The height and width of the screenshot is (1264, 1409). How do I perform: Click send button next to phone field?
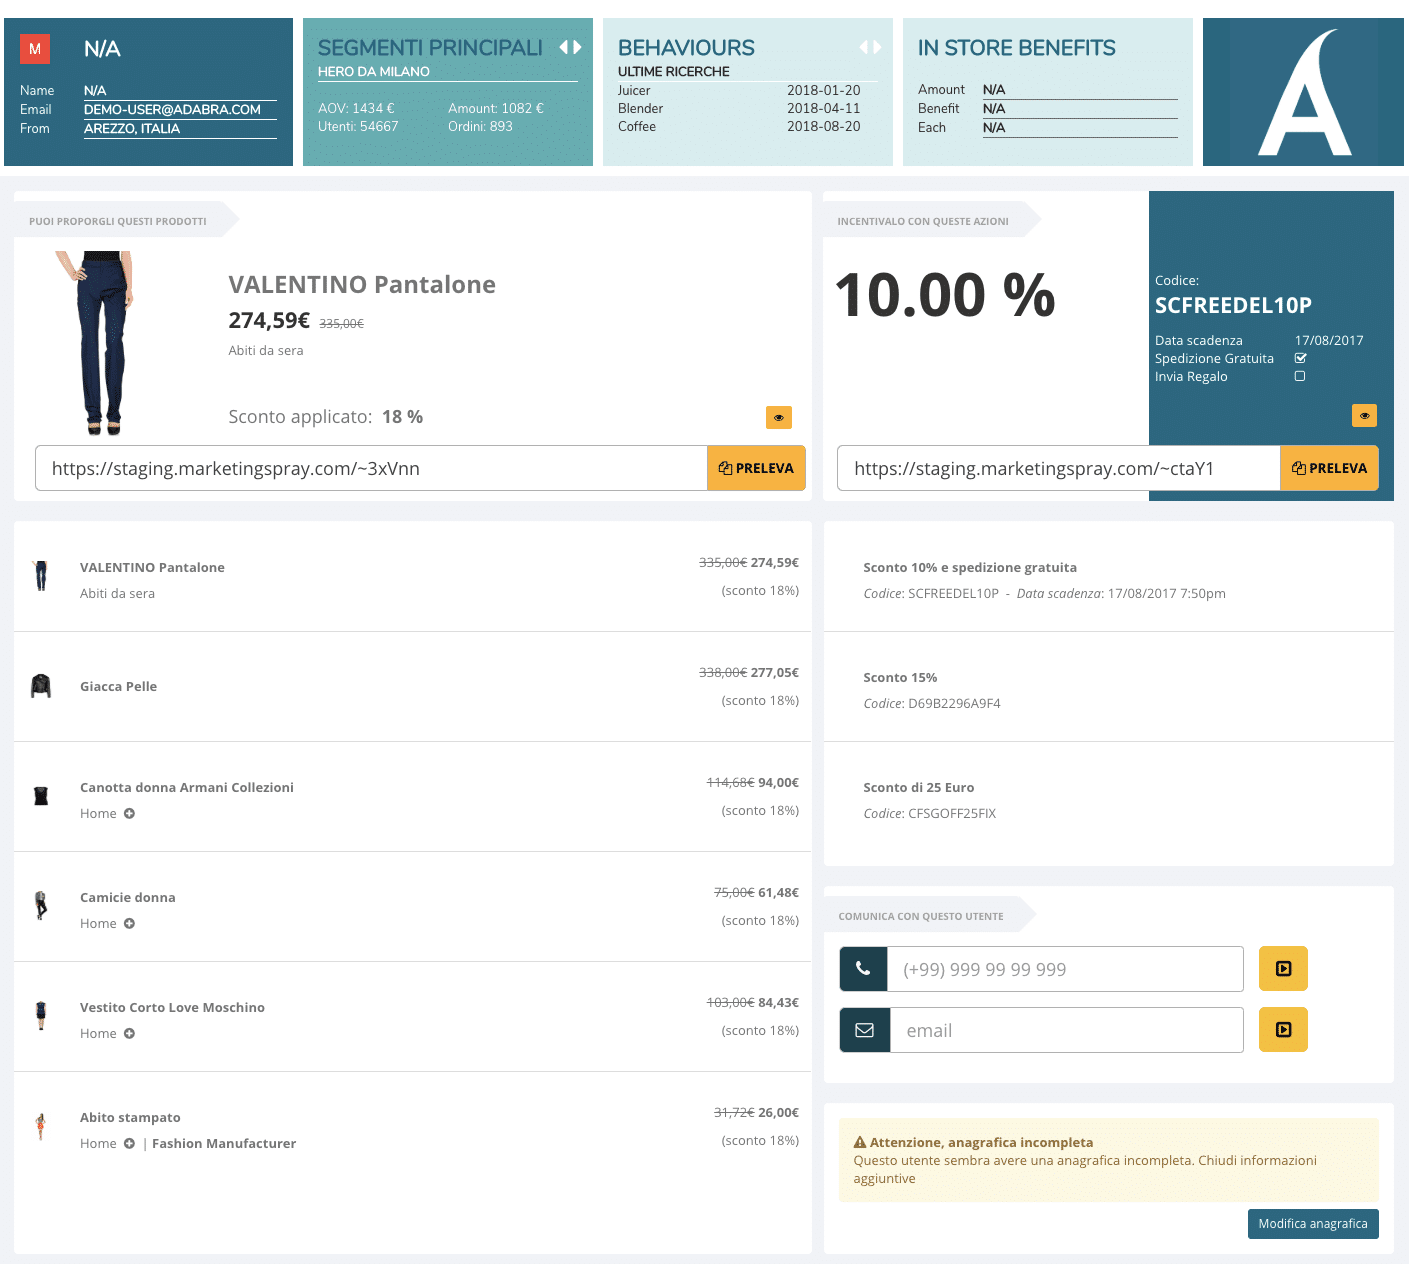coord(1283,969)
